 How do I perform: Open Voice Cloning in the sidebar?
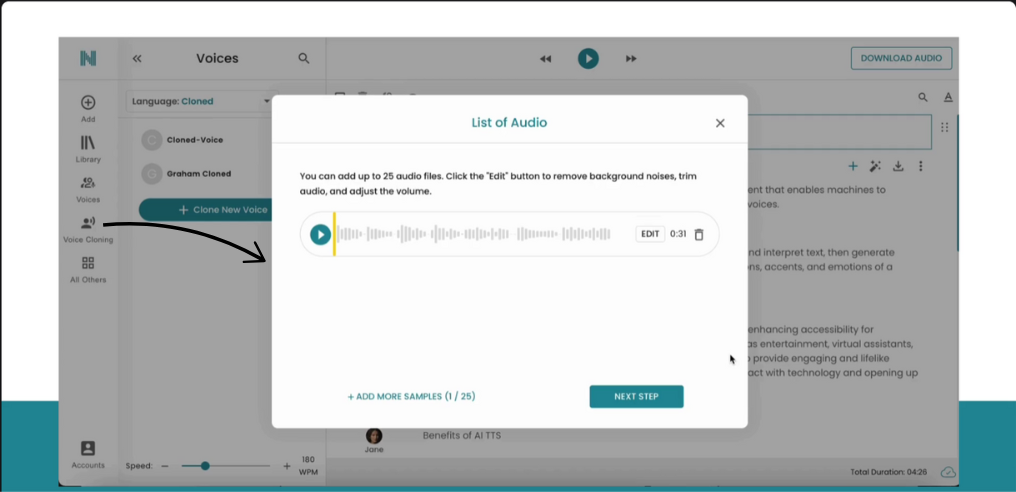(88, 229)
